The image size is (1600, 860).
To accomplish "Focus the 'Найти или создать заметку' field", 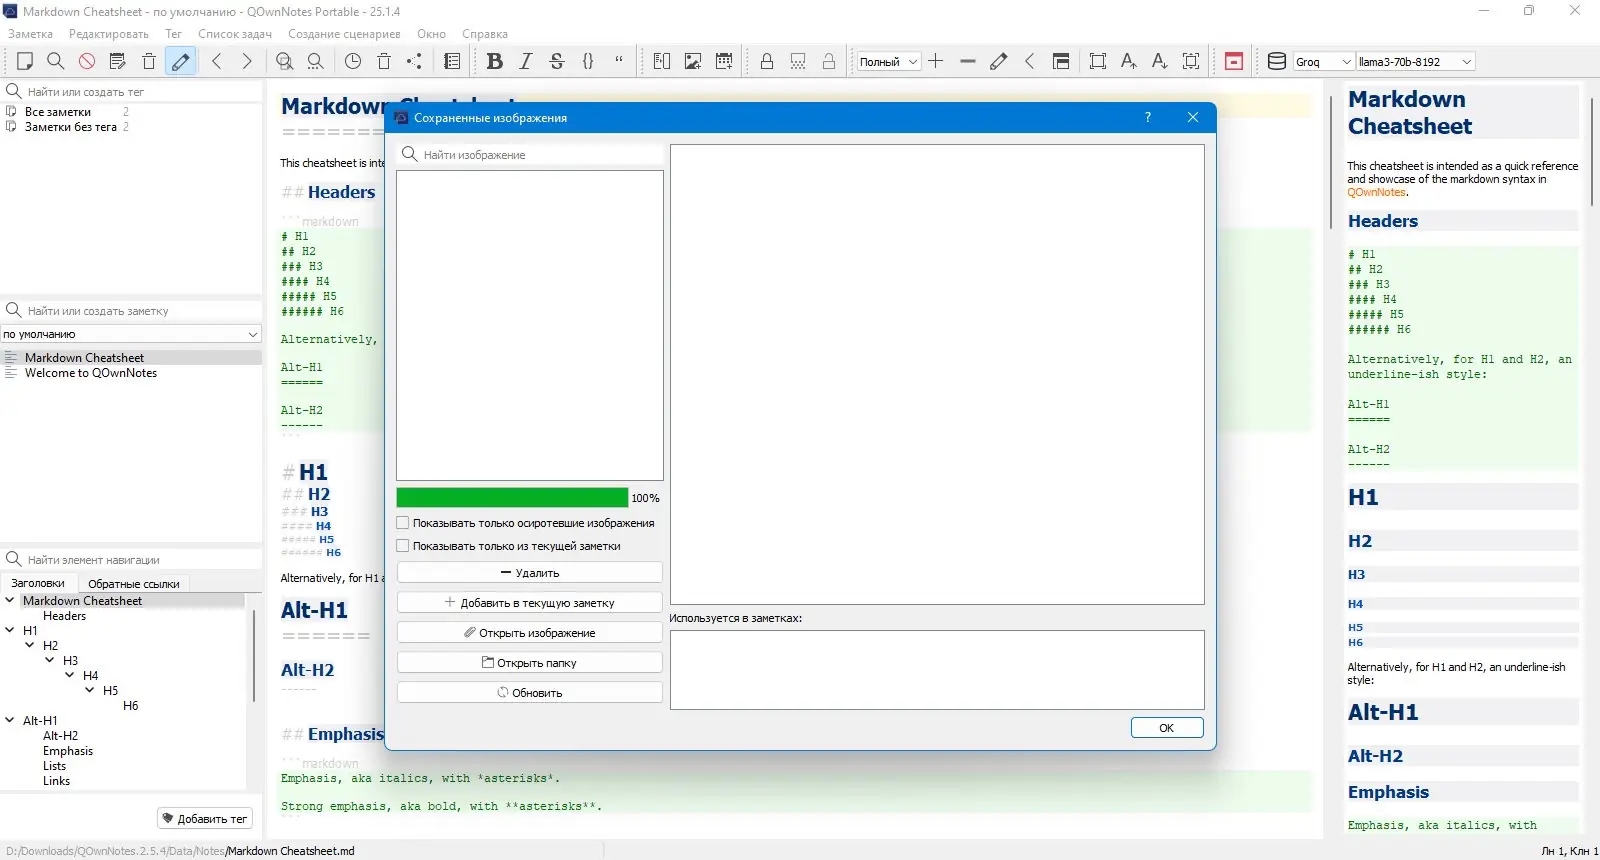I will click(131, 311).
